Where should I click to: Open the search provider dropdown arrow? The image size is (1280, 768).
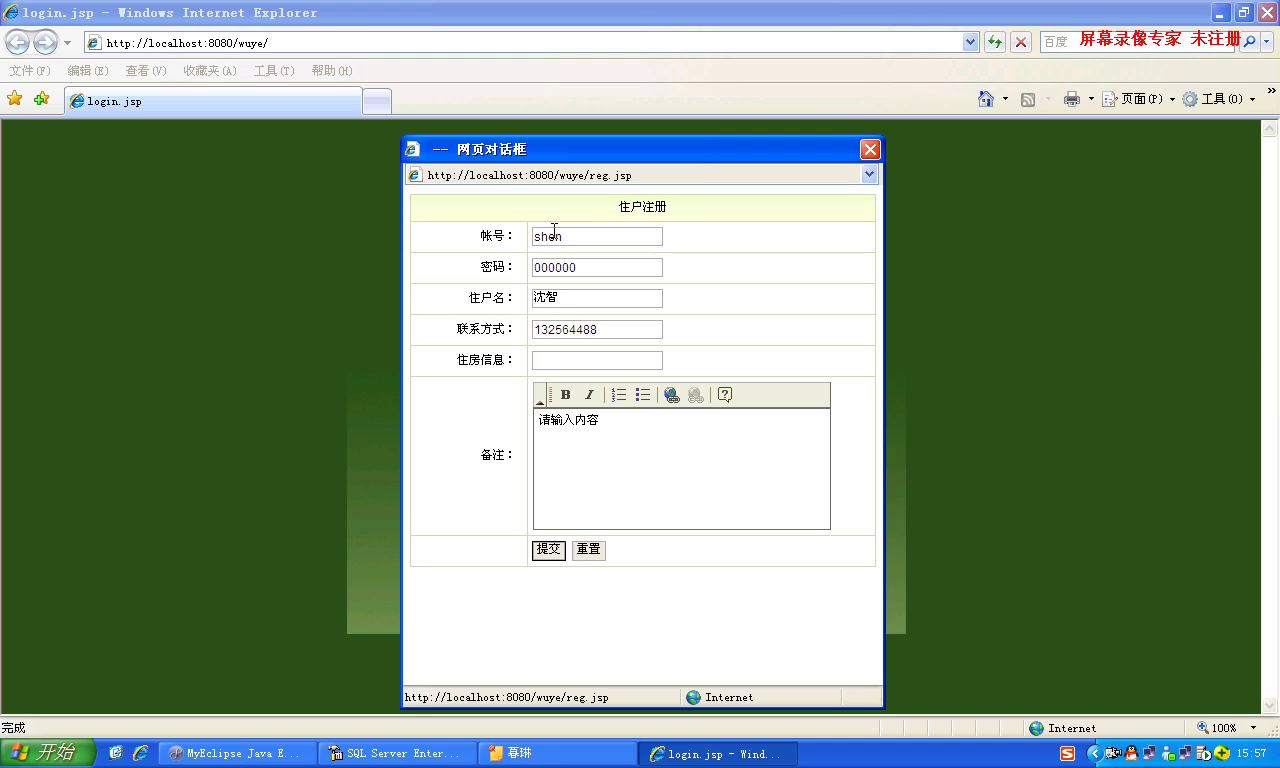tap(1267, 42)
